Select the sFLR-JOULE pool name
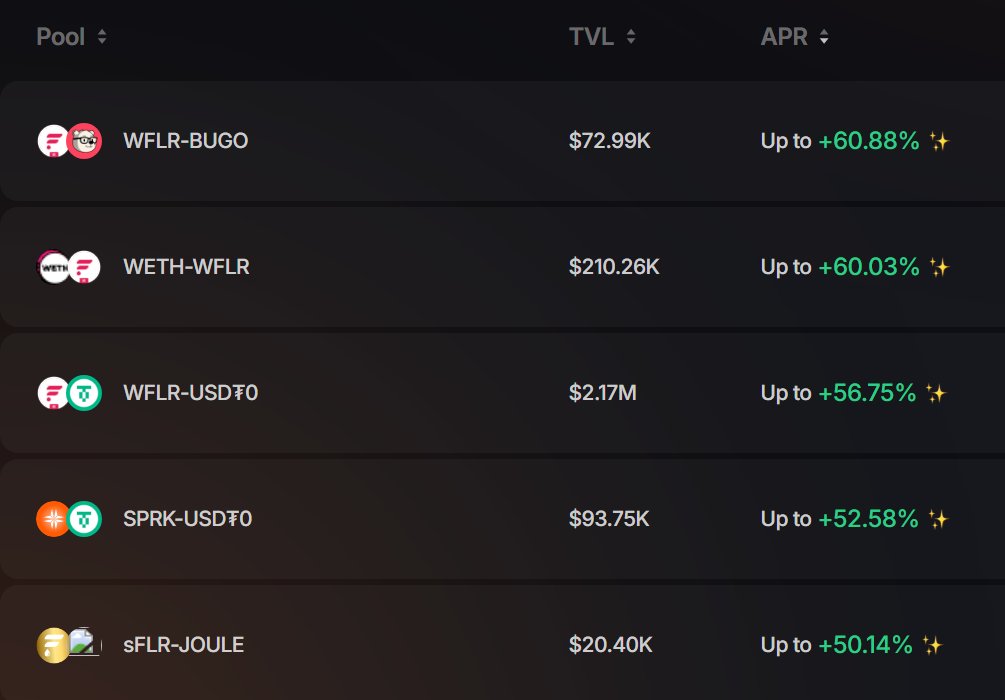 click(x=183, y=645)
